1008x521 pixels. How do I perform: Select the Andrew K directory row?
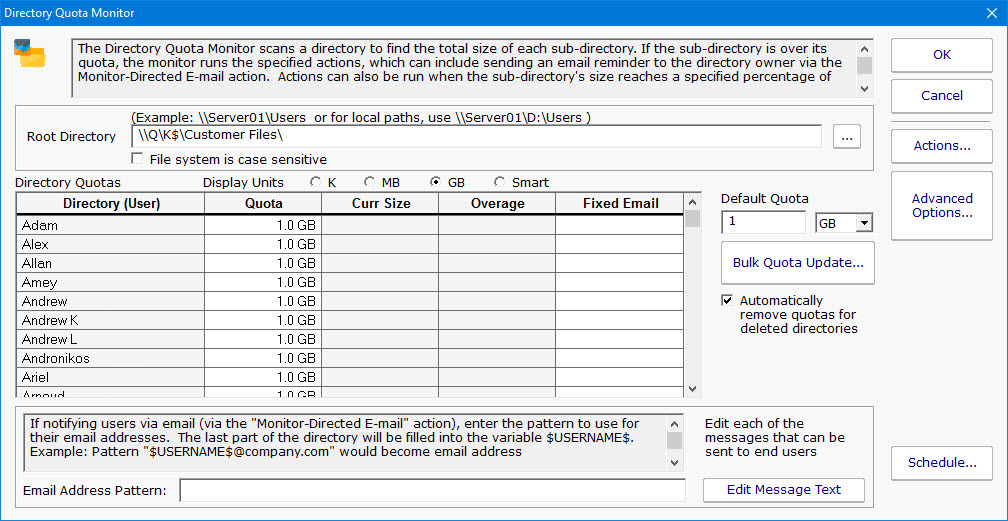point(111,320)
